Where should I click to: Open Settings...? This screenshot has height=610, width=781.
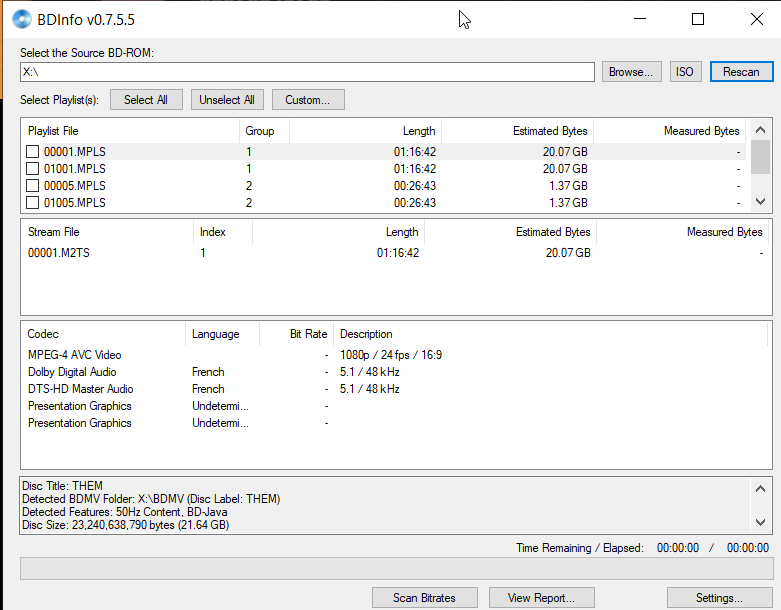(719, 598)
